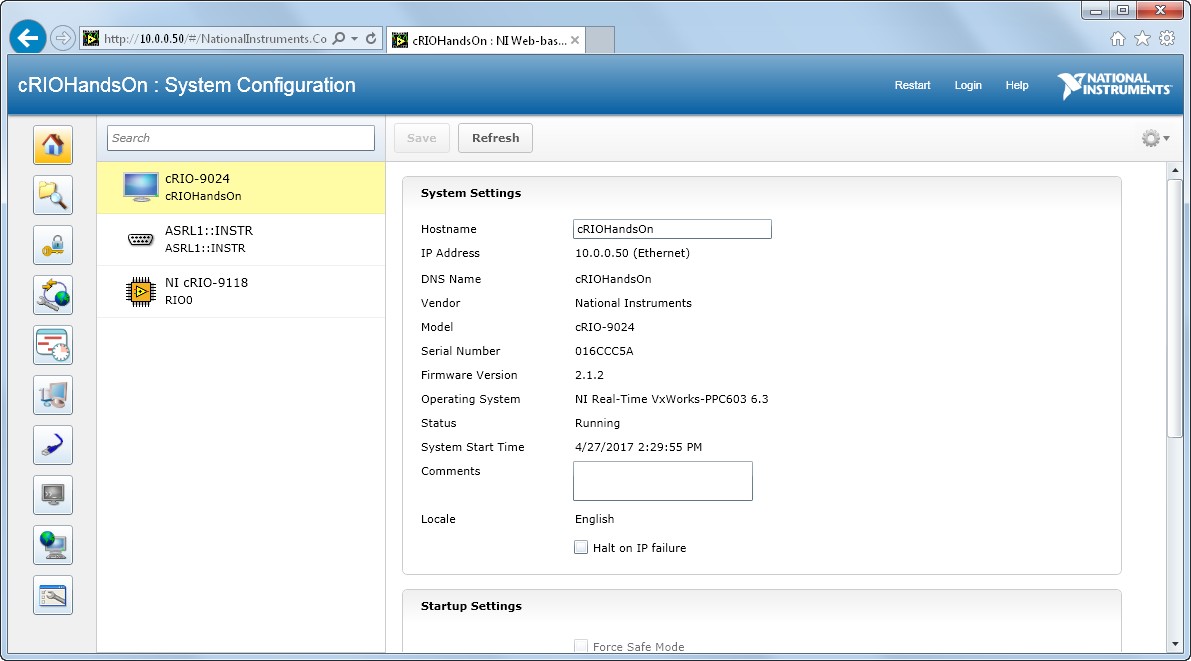Image resolution: width=1191 pixels, height=661 pixels.
Task: Open the Help menu link
Action: pos(1016,85)
